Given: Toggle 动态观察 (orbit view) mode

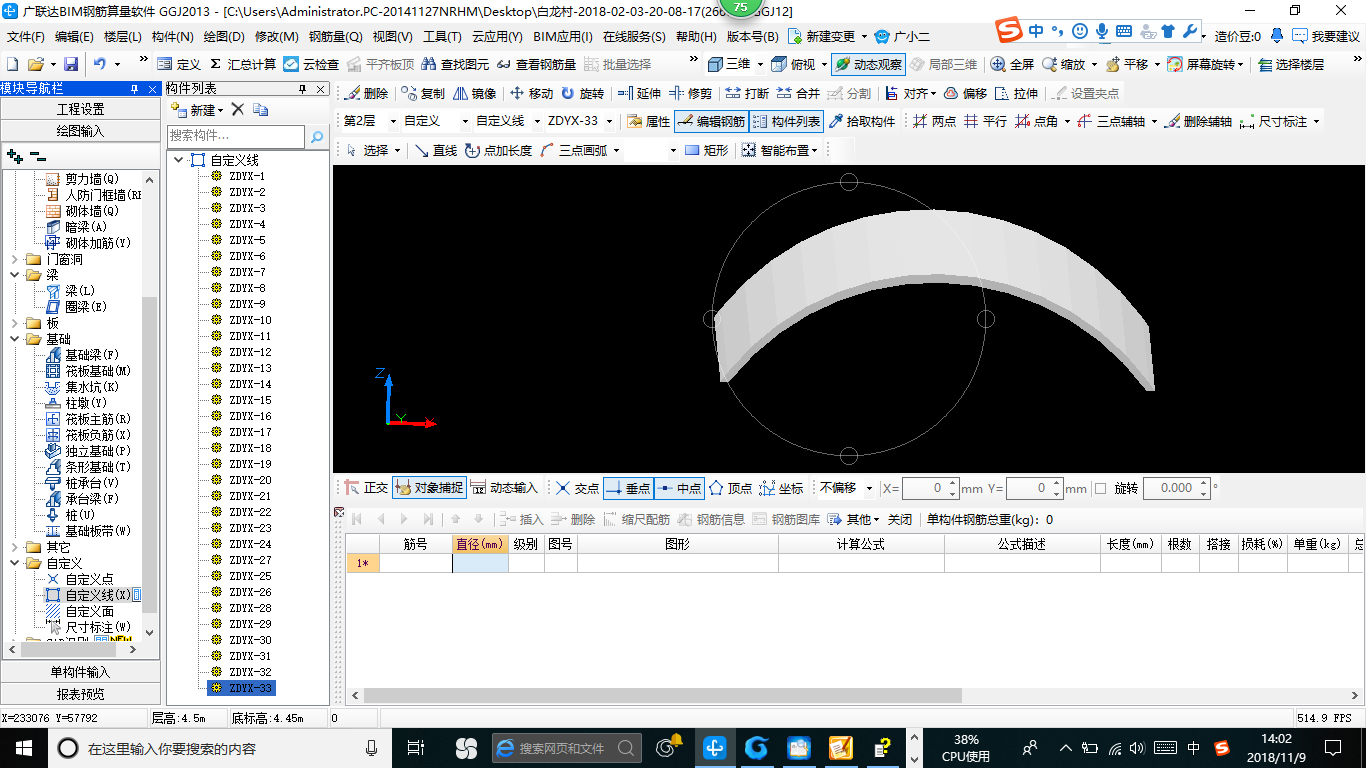Looking at the screenshot, I should click(x=867, y=64).
